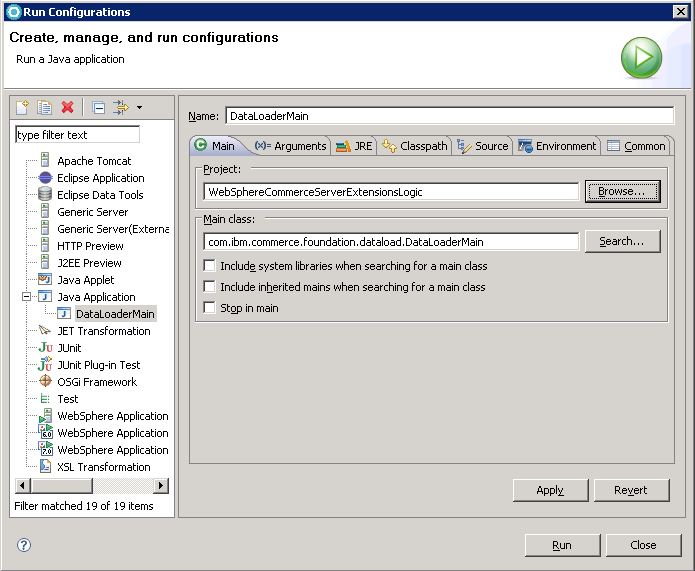Click the Browse button for Project
Screen dimensions: 695x571
(622, 191)
